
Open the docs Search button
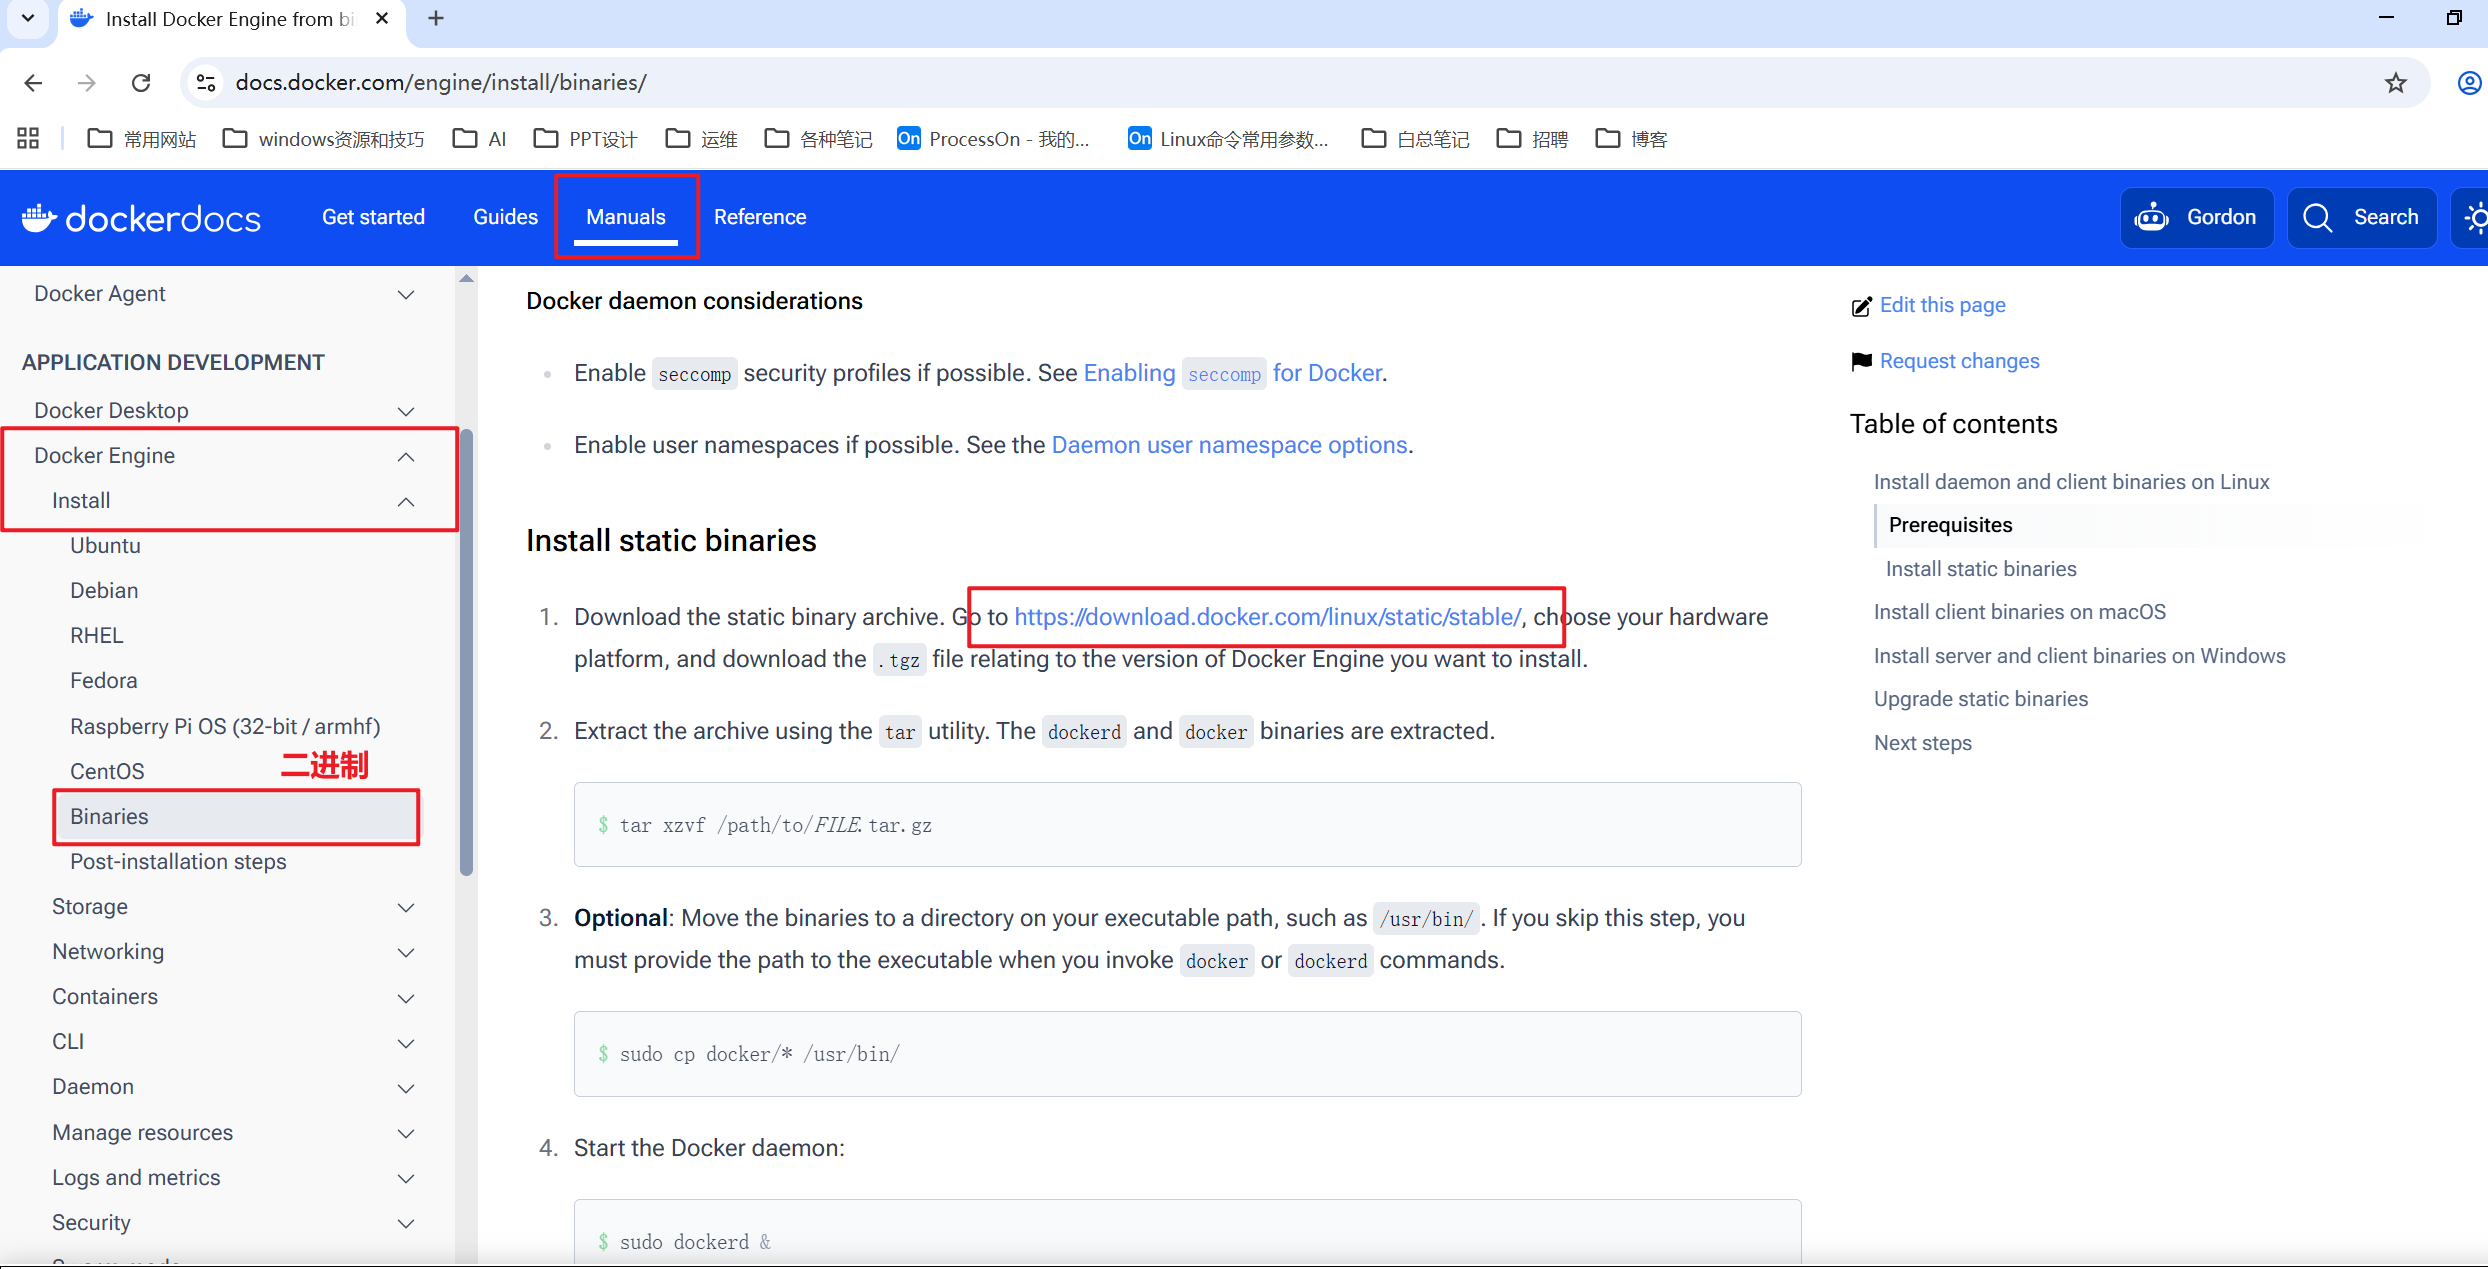(x=2362, y=218)
